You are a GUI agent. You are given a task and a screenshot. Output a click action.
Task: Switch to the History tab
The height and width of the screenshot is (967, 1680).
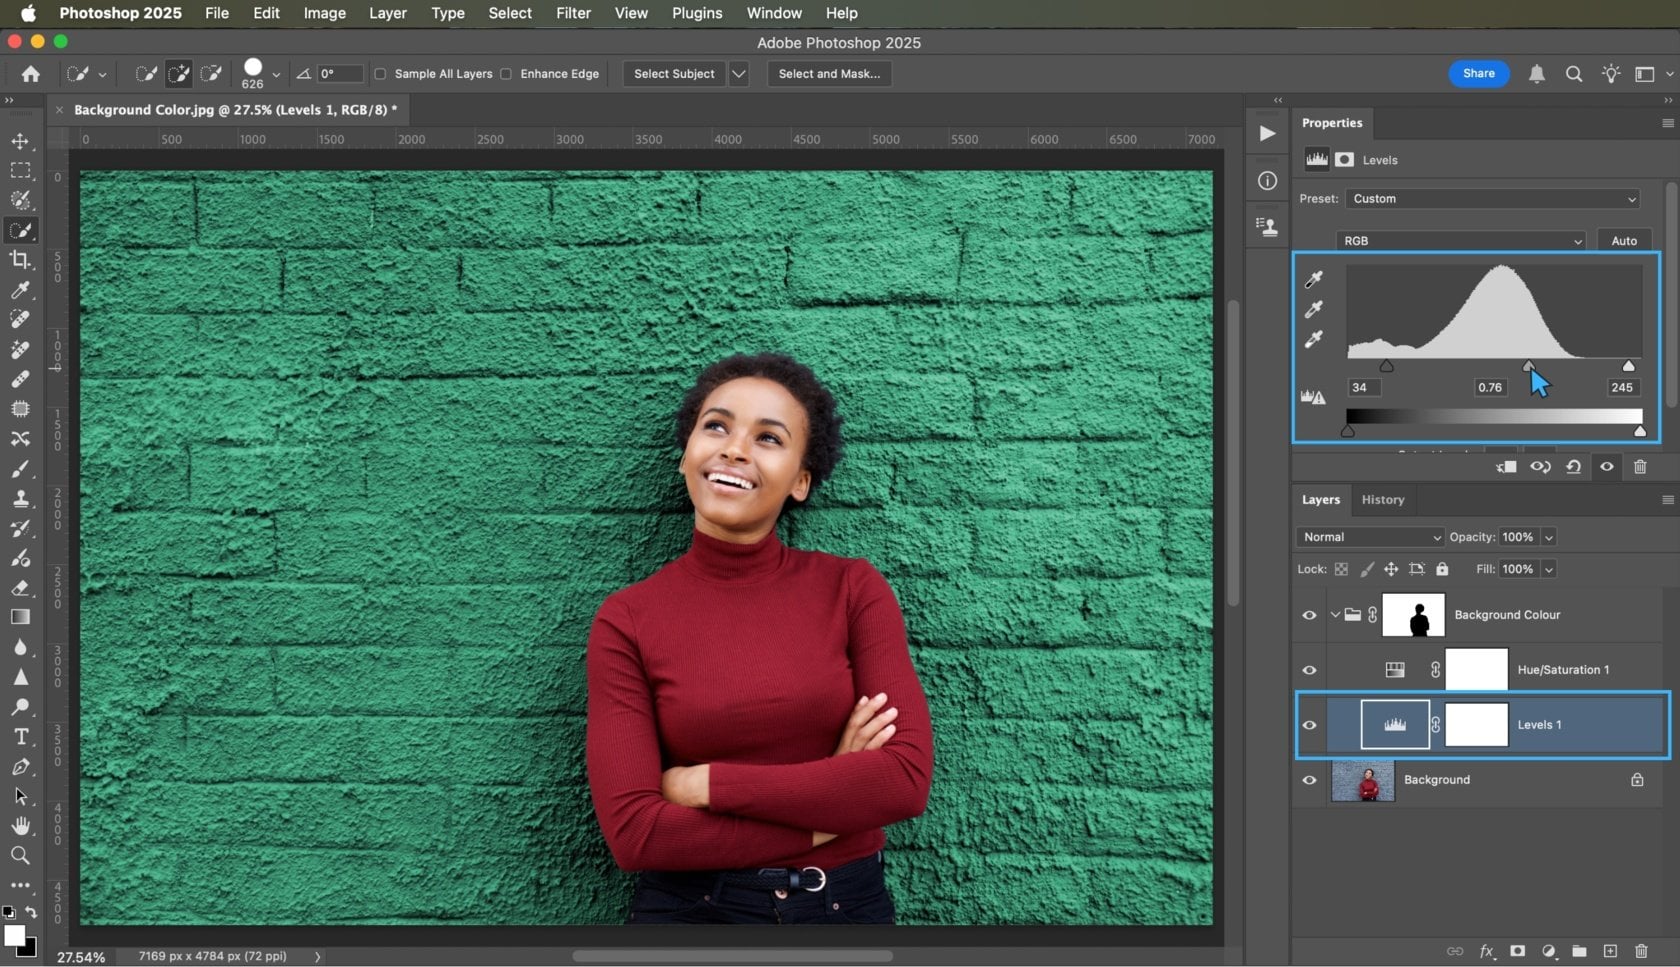pos(1383,499)
